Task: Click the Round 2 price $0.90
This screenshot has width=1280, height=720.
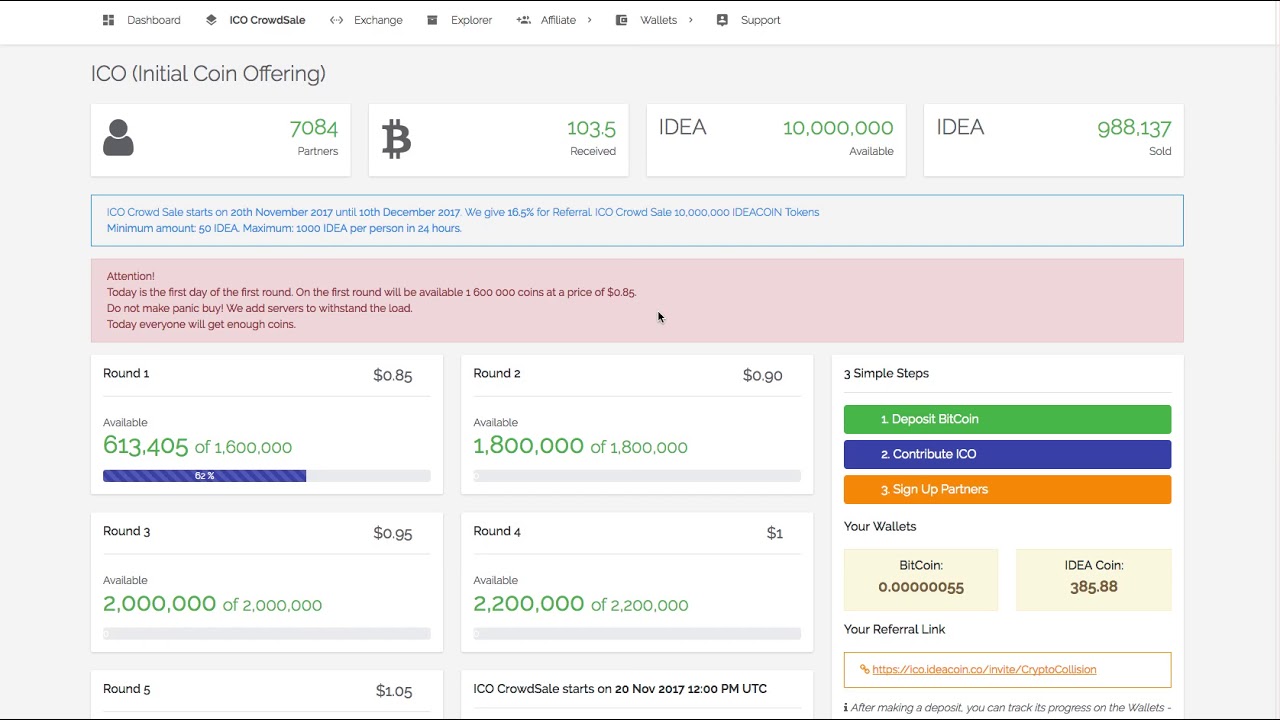Action: click(x=762, y=375)
